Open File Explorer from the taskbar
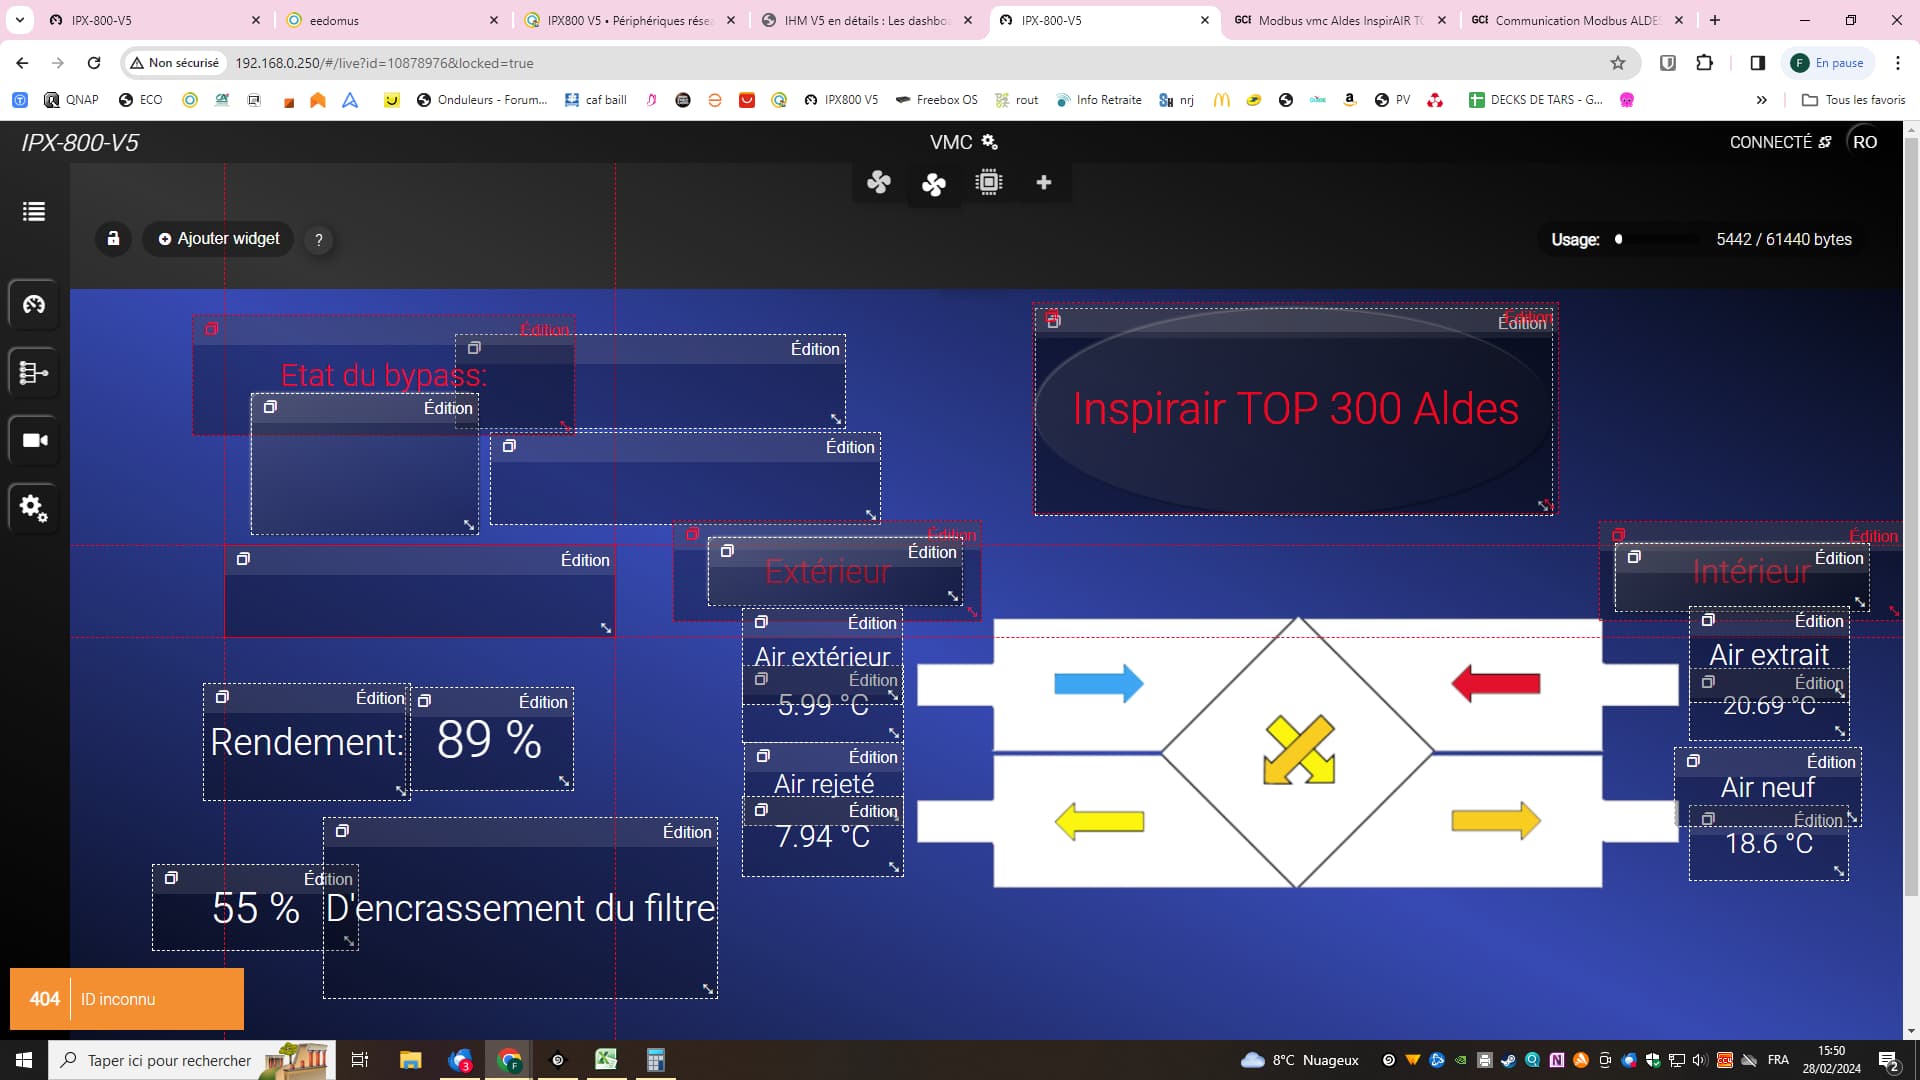The image size is (1920, 1080). 411,1060
